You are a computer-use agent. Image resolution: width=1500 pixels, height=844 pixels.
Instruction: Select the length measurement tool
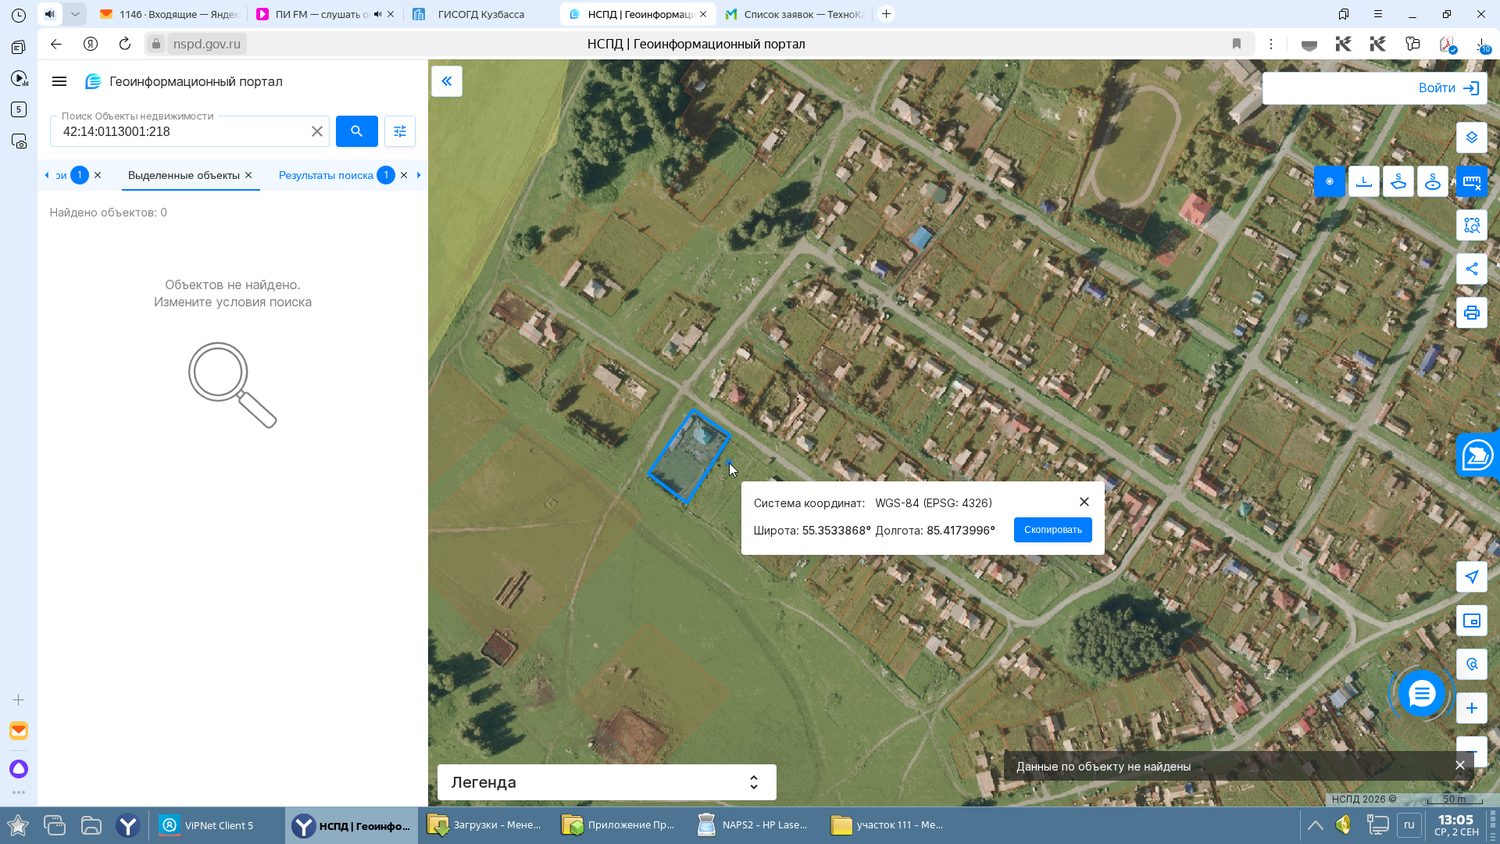tap(1364, 181)
